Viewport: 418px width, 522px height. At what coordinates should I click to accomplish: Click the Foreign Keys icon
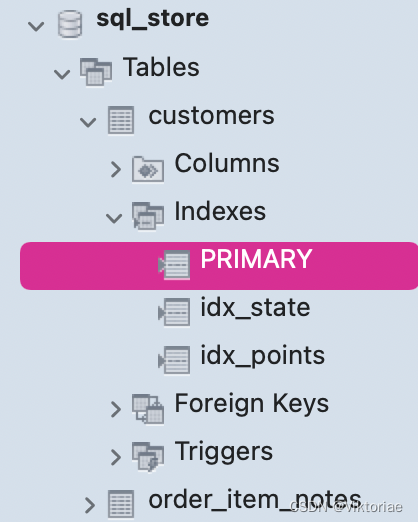(148, 409)
